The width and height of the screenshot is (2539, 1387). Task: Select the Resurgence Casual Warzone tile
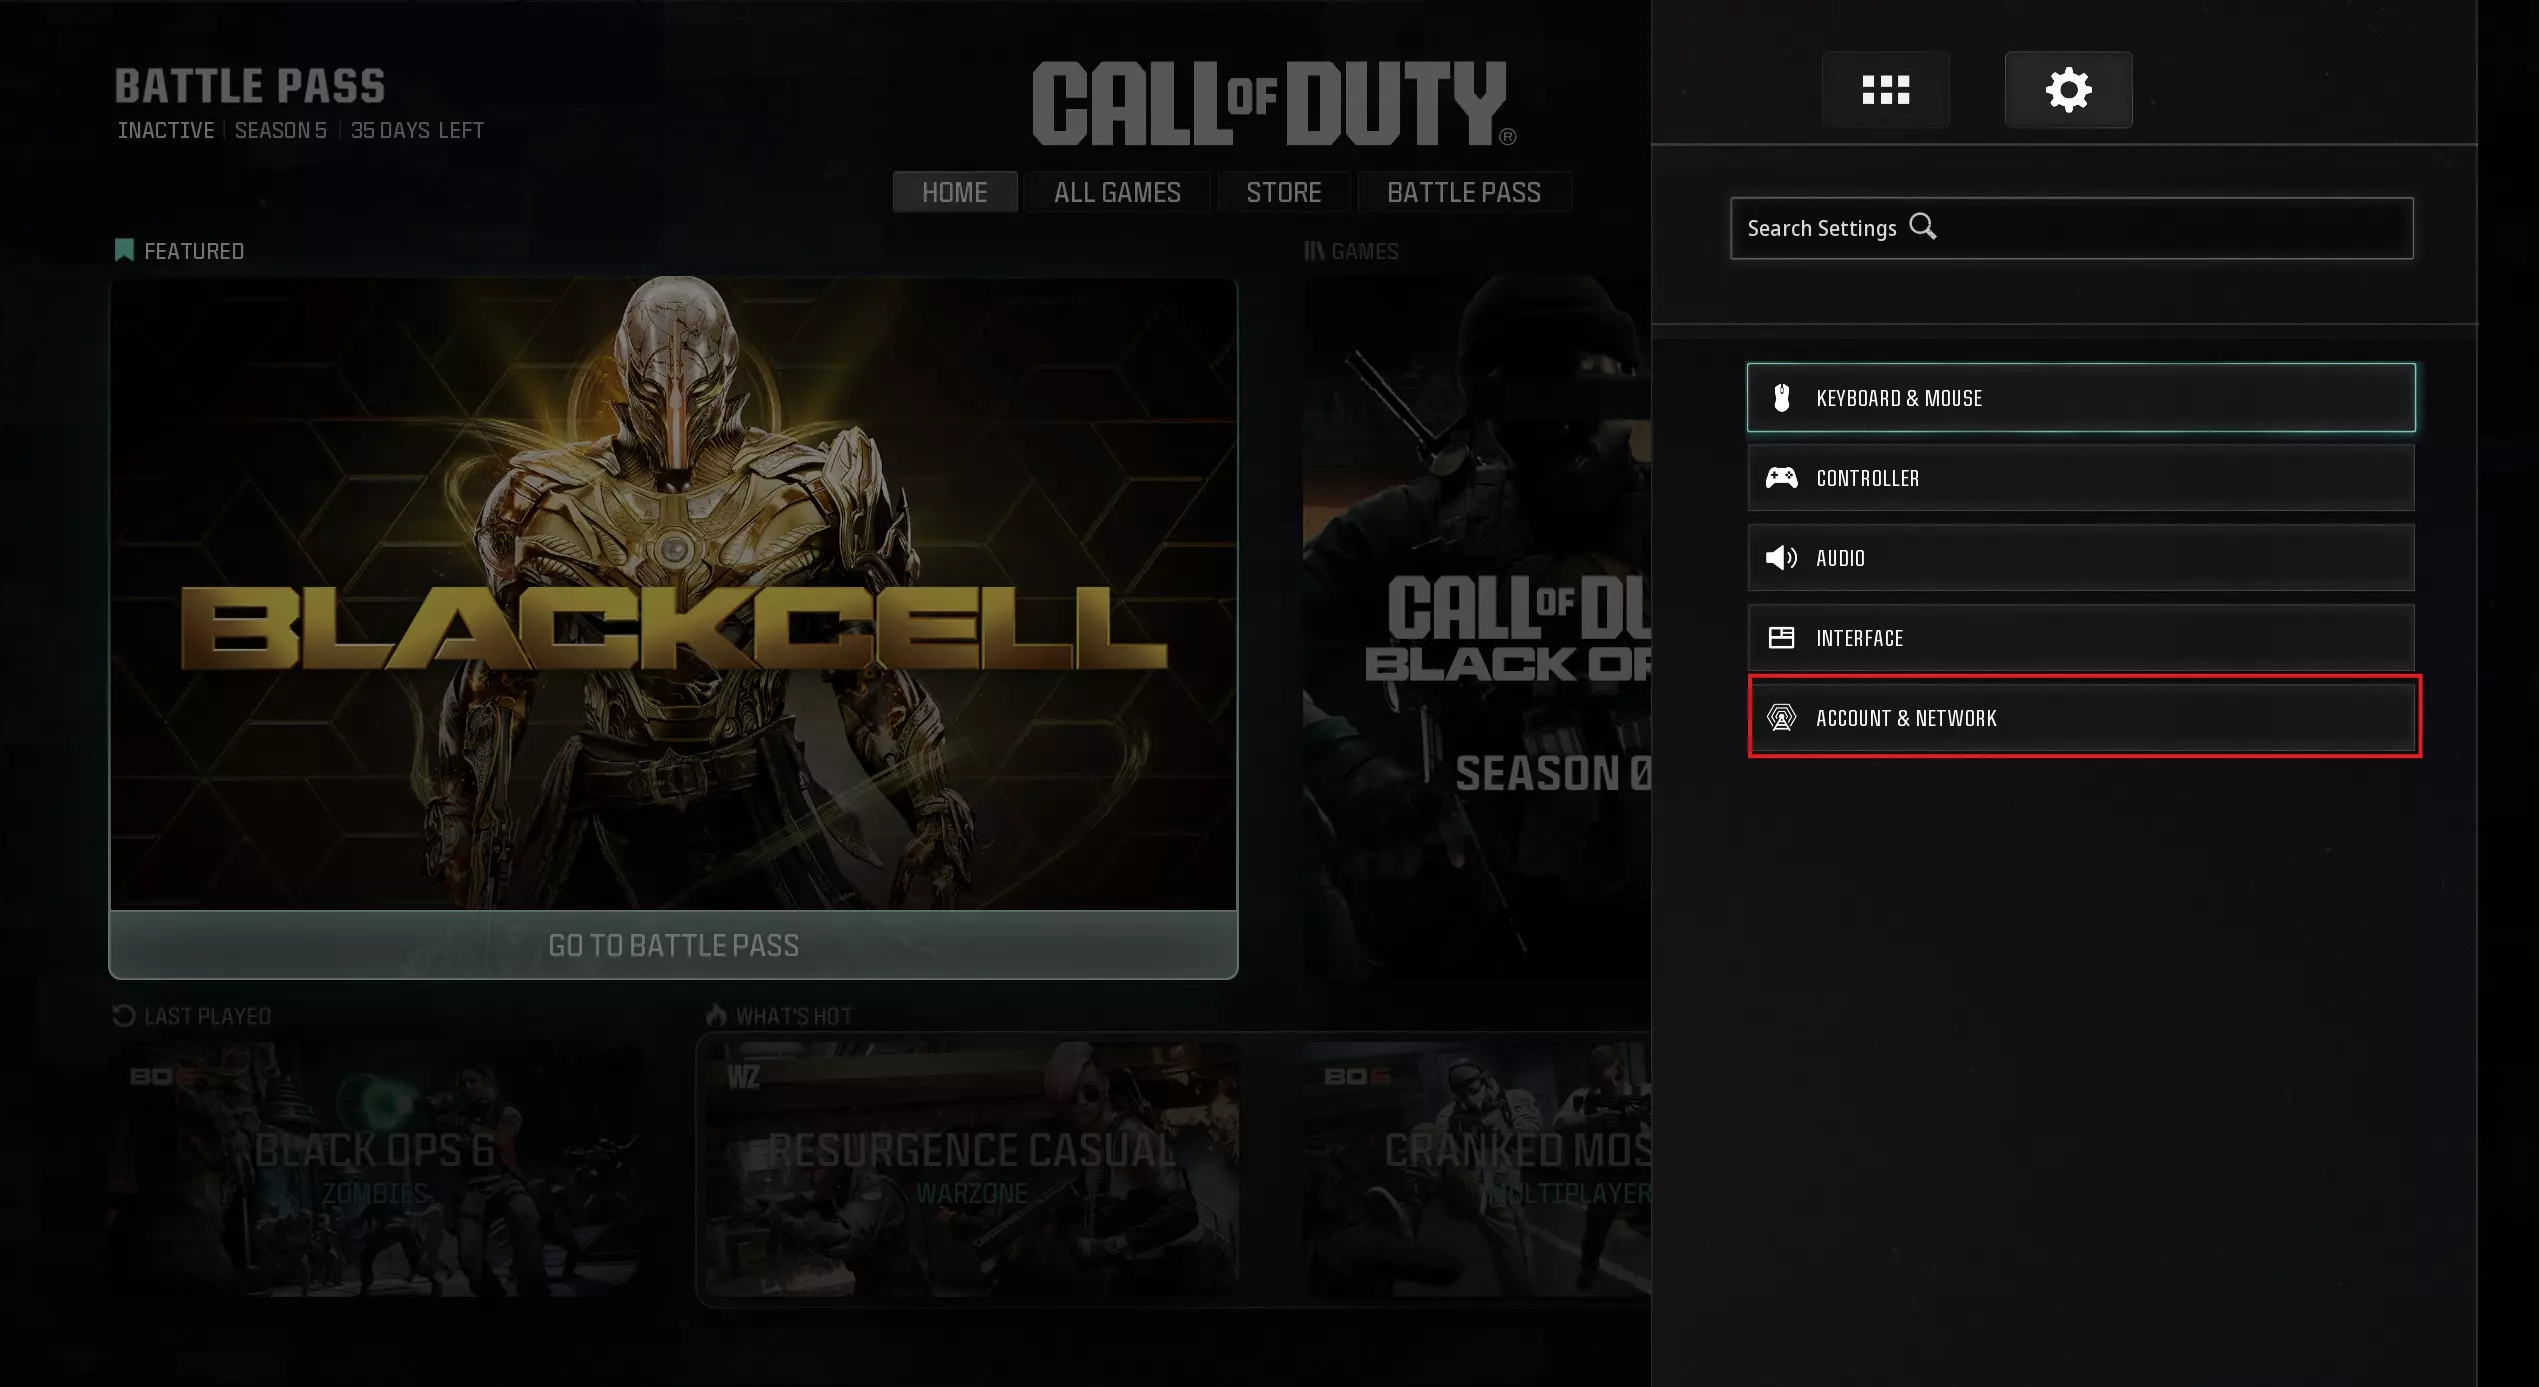[x=971, y=1168]
